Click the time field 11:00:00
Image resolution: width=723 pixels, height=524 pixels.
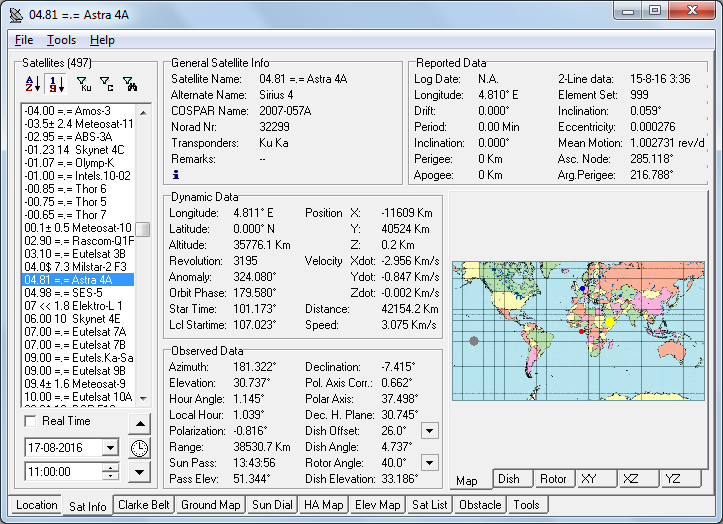pyautogui.click(x=63, y=472)
